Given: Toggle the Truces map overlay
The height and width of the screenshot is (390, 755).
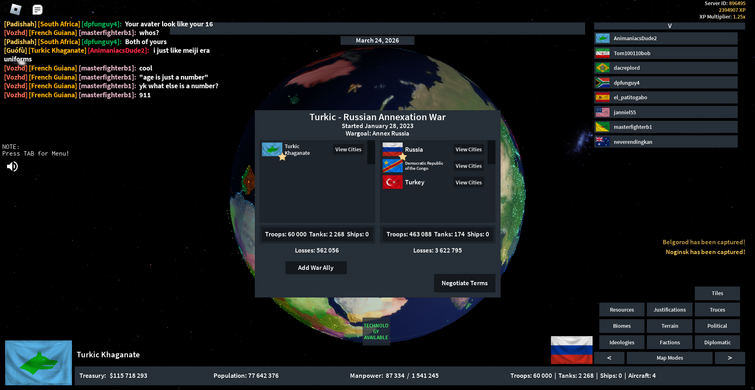Looking at the screenshot, I should 717,310.
